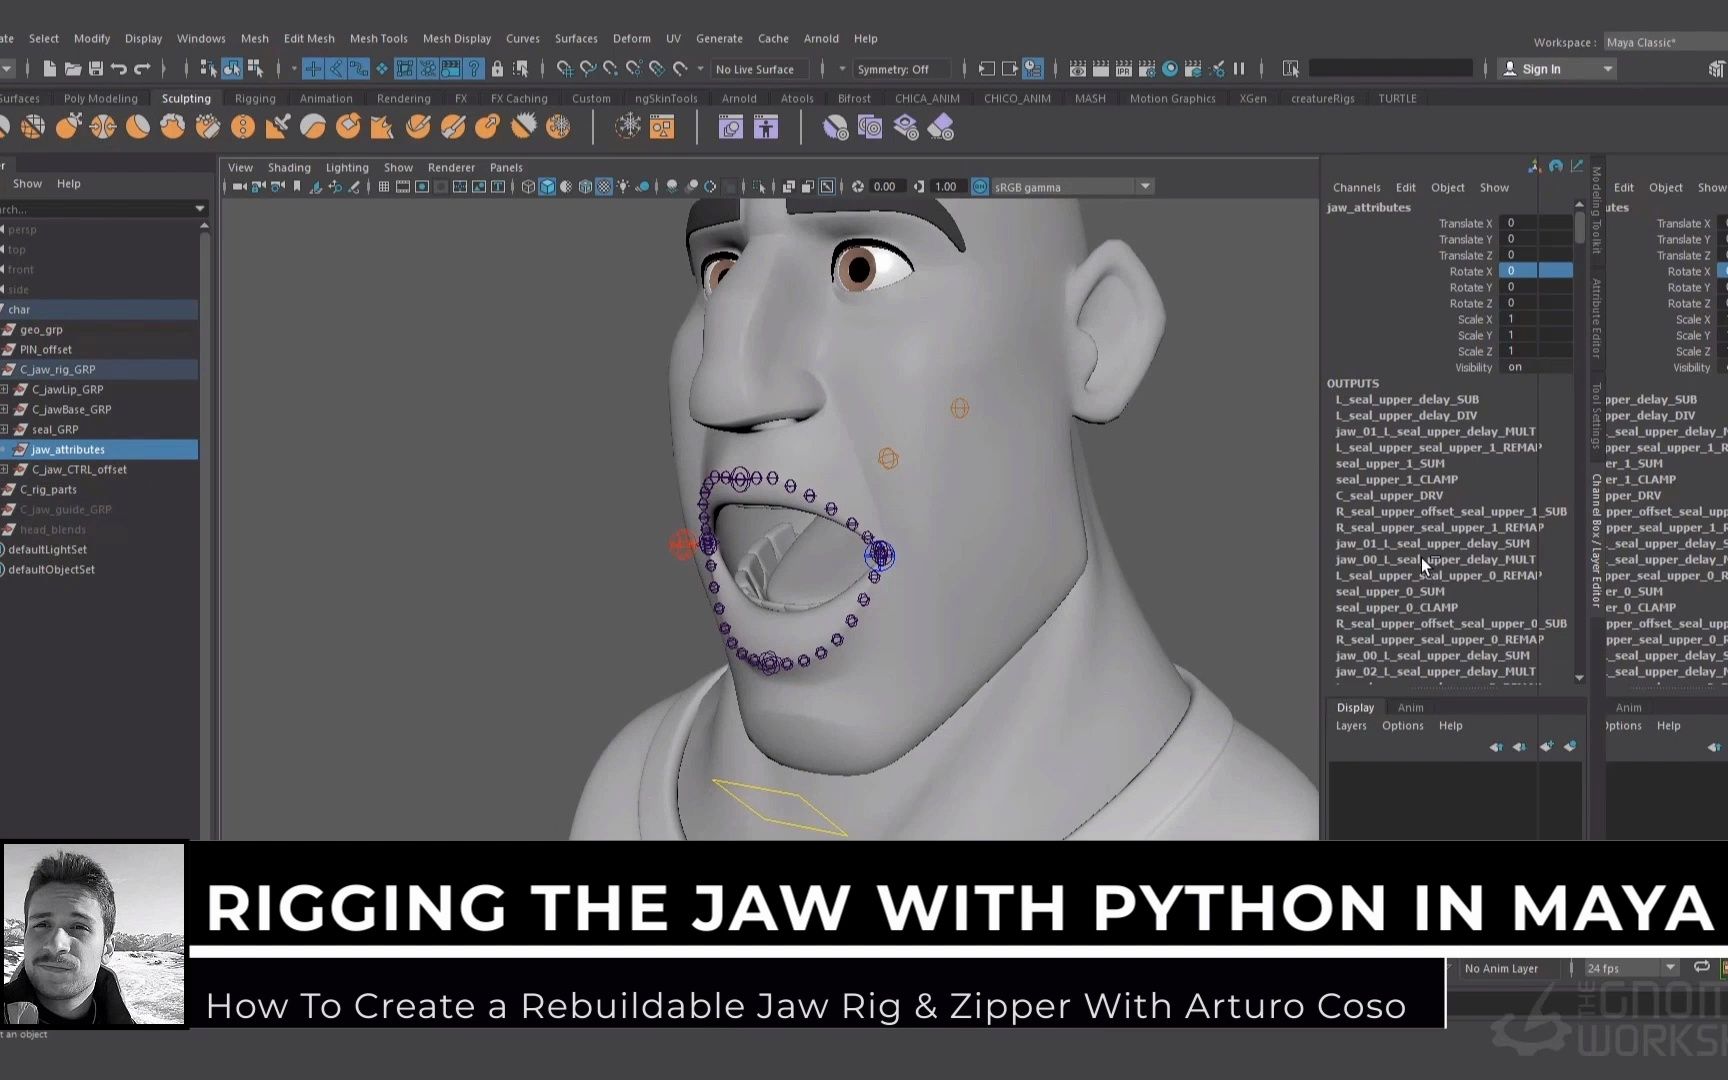Switch to the Rigging shelf tab
Screen dimensions: 1728x1080
[255, 98]
